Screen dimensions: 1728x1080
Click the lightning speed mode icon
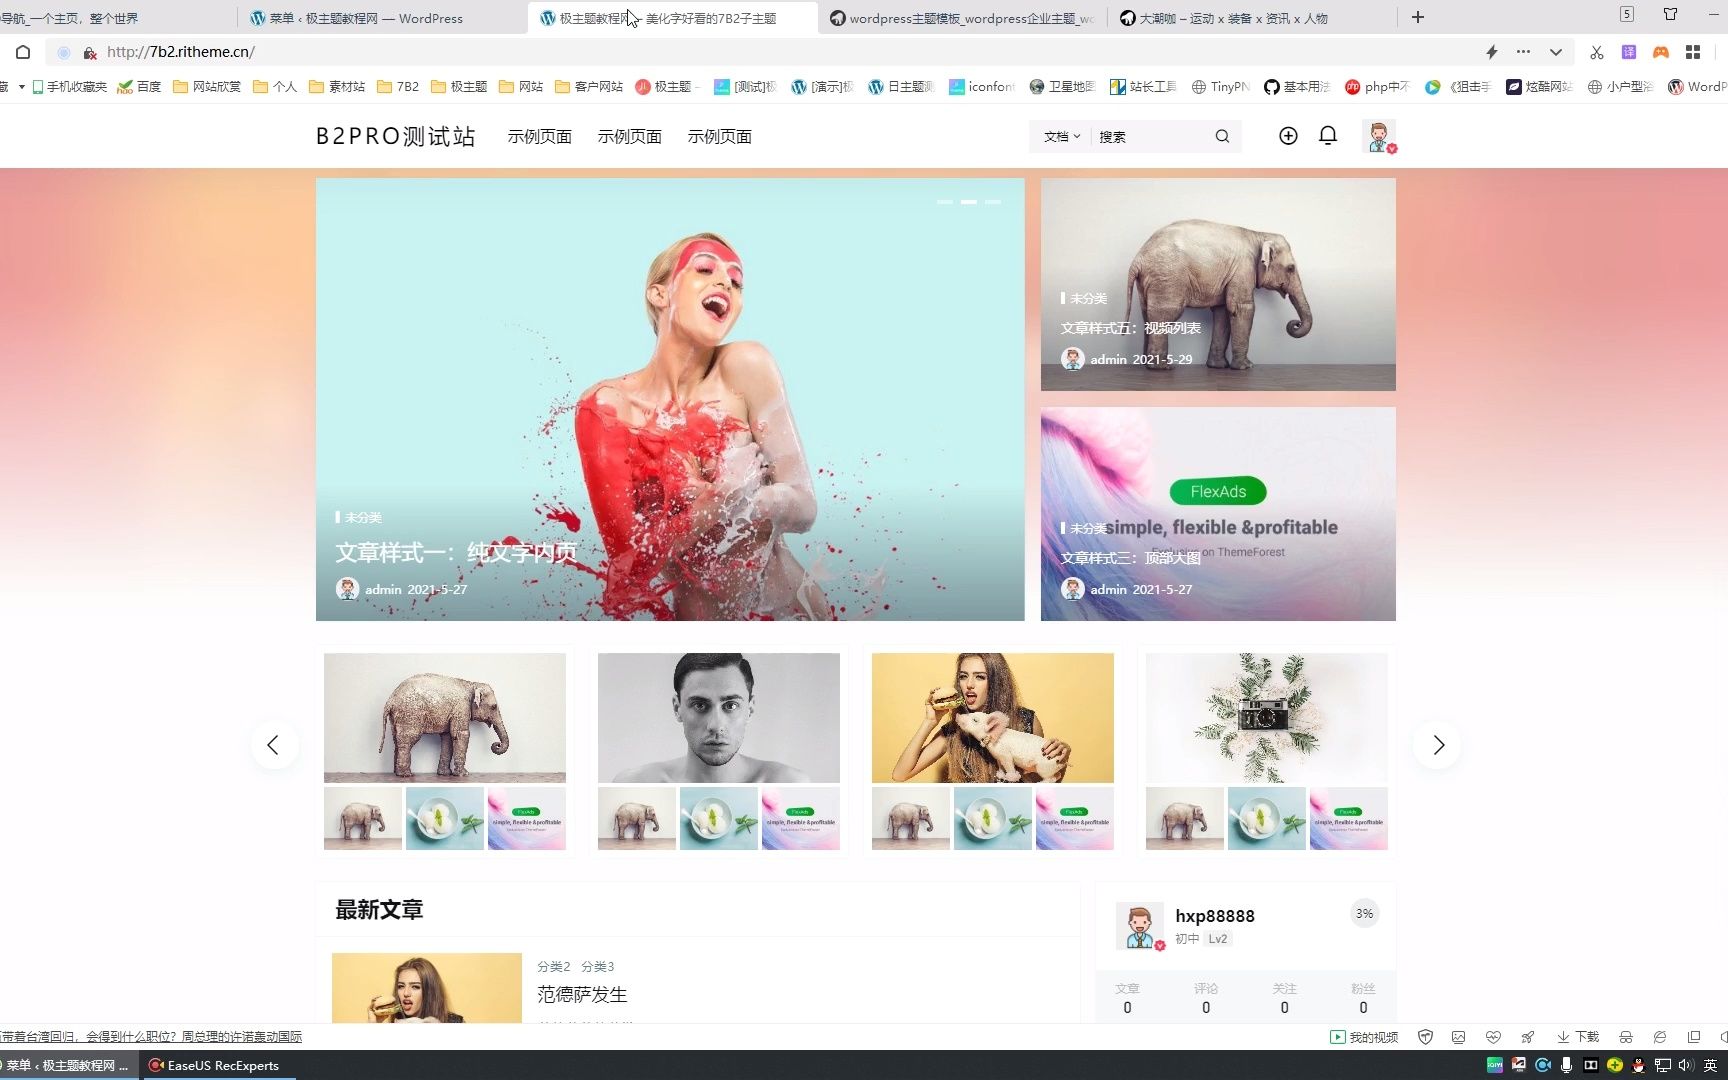pos(1492,52)
